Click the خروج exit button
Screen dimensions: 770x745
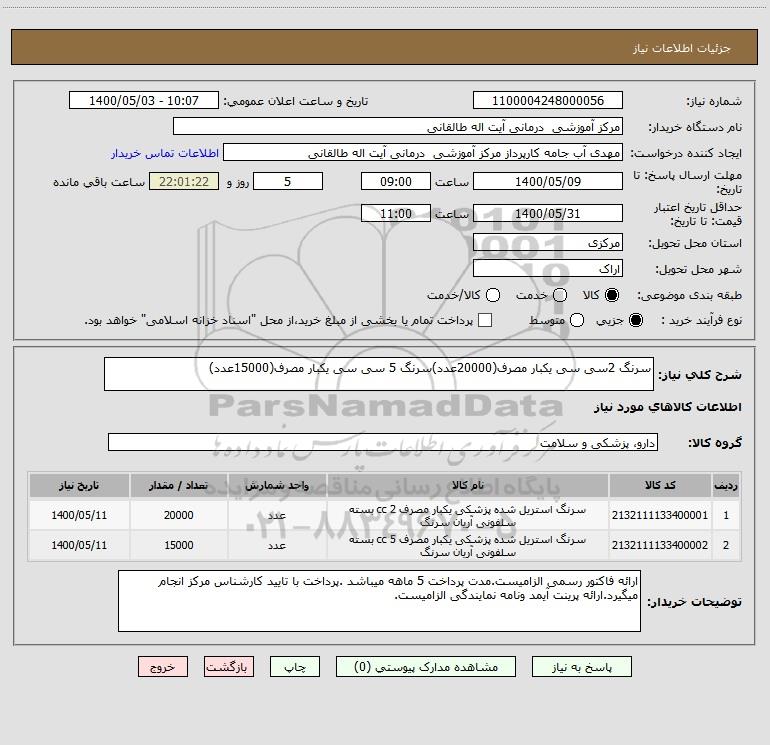[163, 667]
